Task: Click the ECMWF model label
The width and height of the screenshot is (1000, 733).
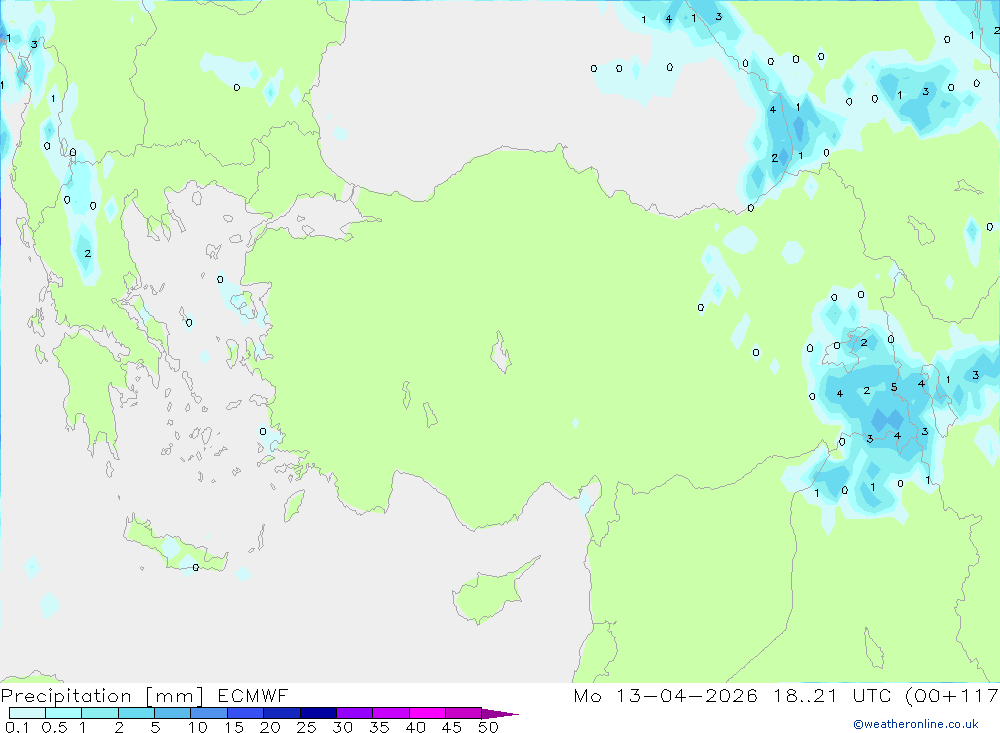Action: tap(253, 695)
